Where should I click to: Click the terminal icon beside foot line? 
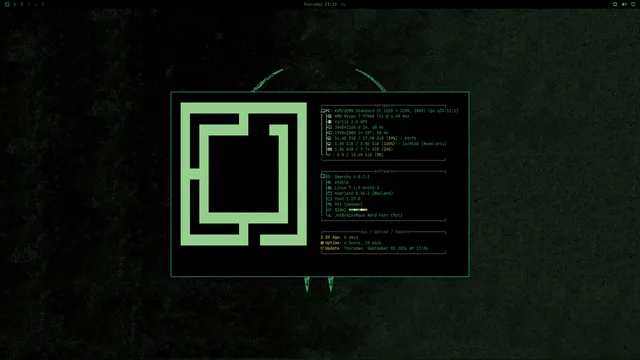[329, 199]
